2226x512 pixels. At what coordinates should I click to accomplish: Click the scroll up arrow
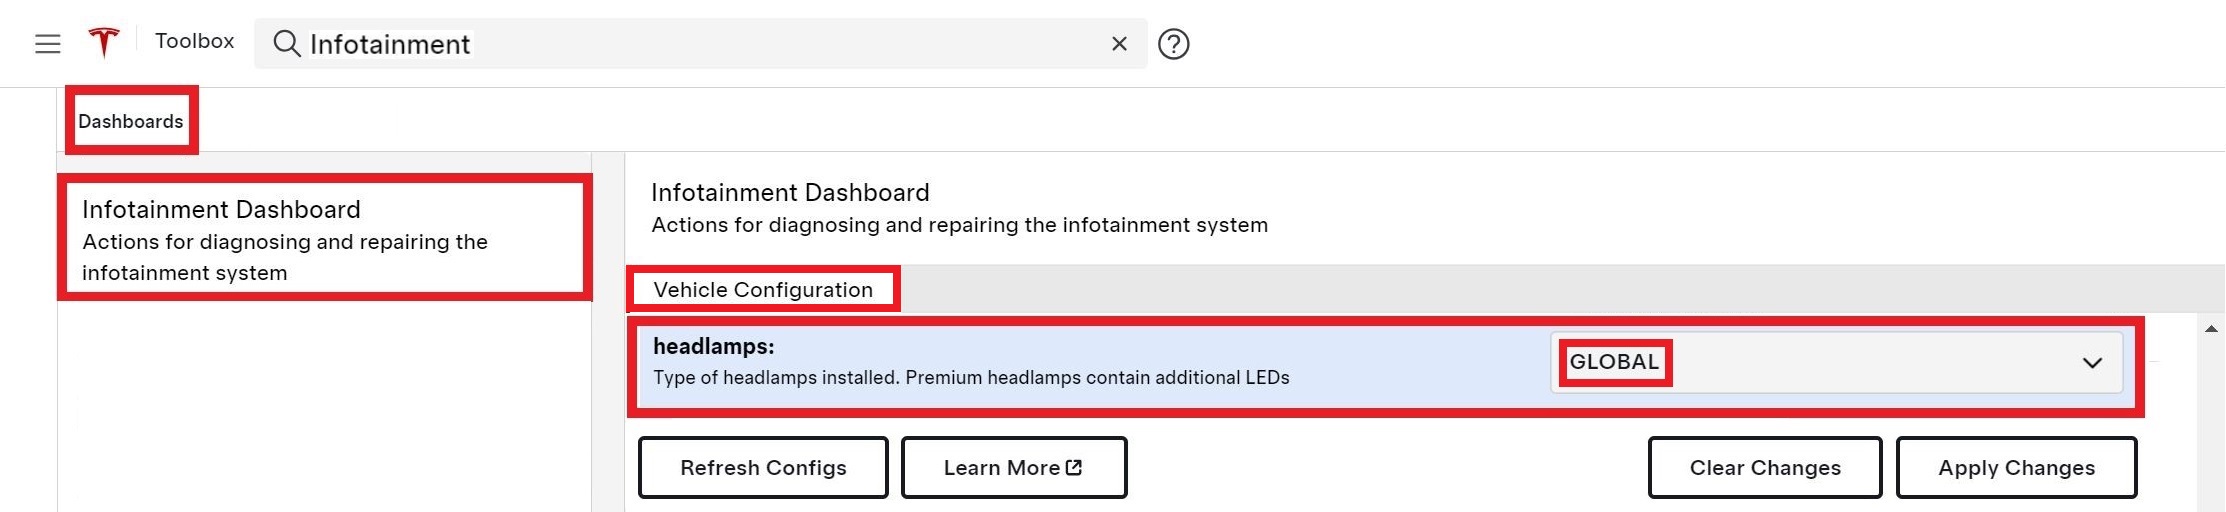(x=2210, y=329)
